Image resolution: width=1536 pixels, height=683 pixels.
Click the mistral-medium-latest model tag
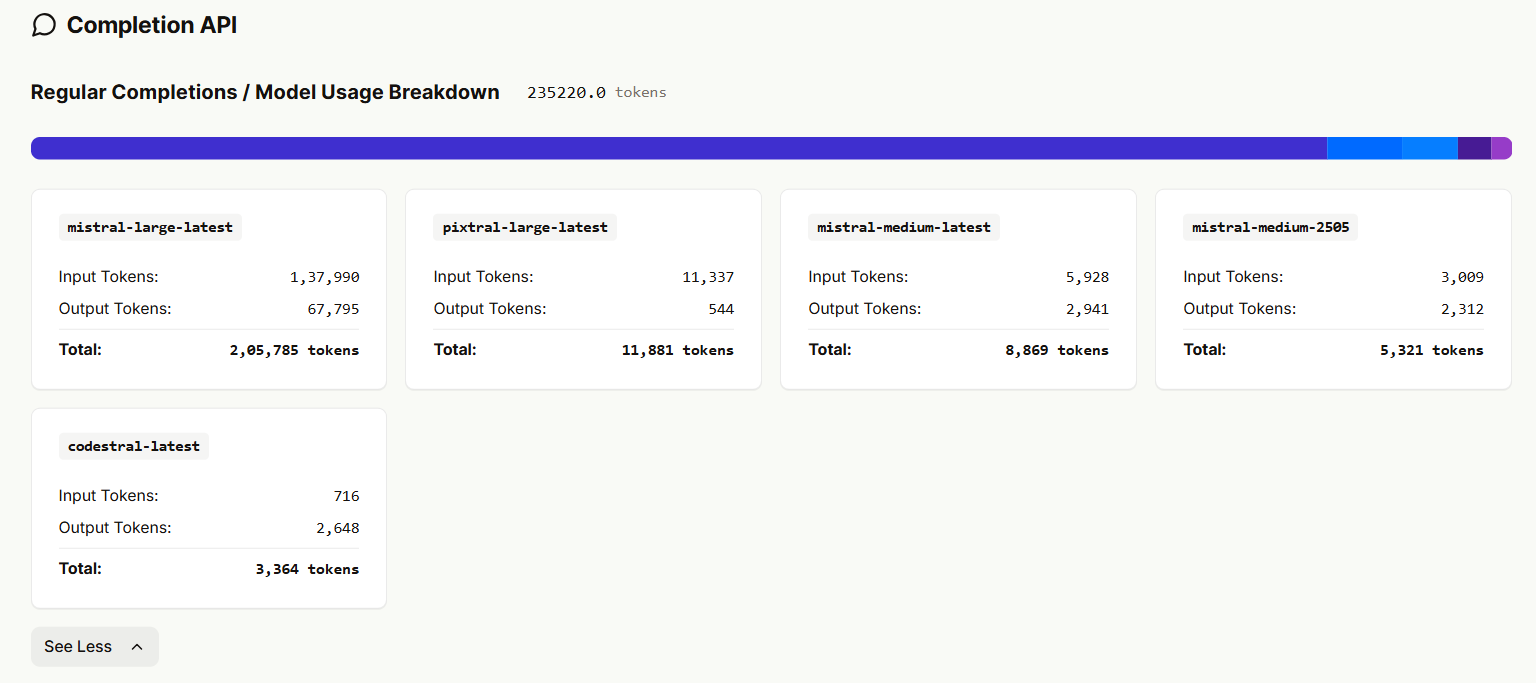click(904, 227)
